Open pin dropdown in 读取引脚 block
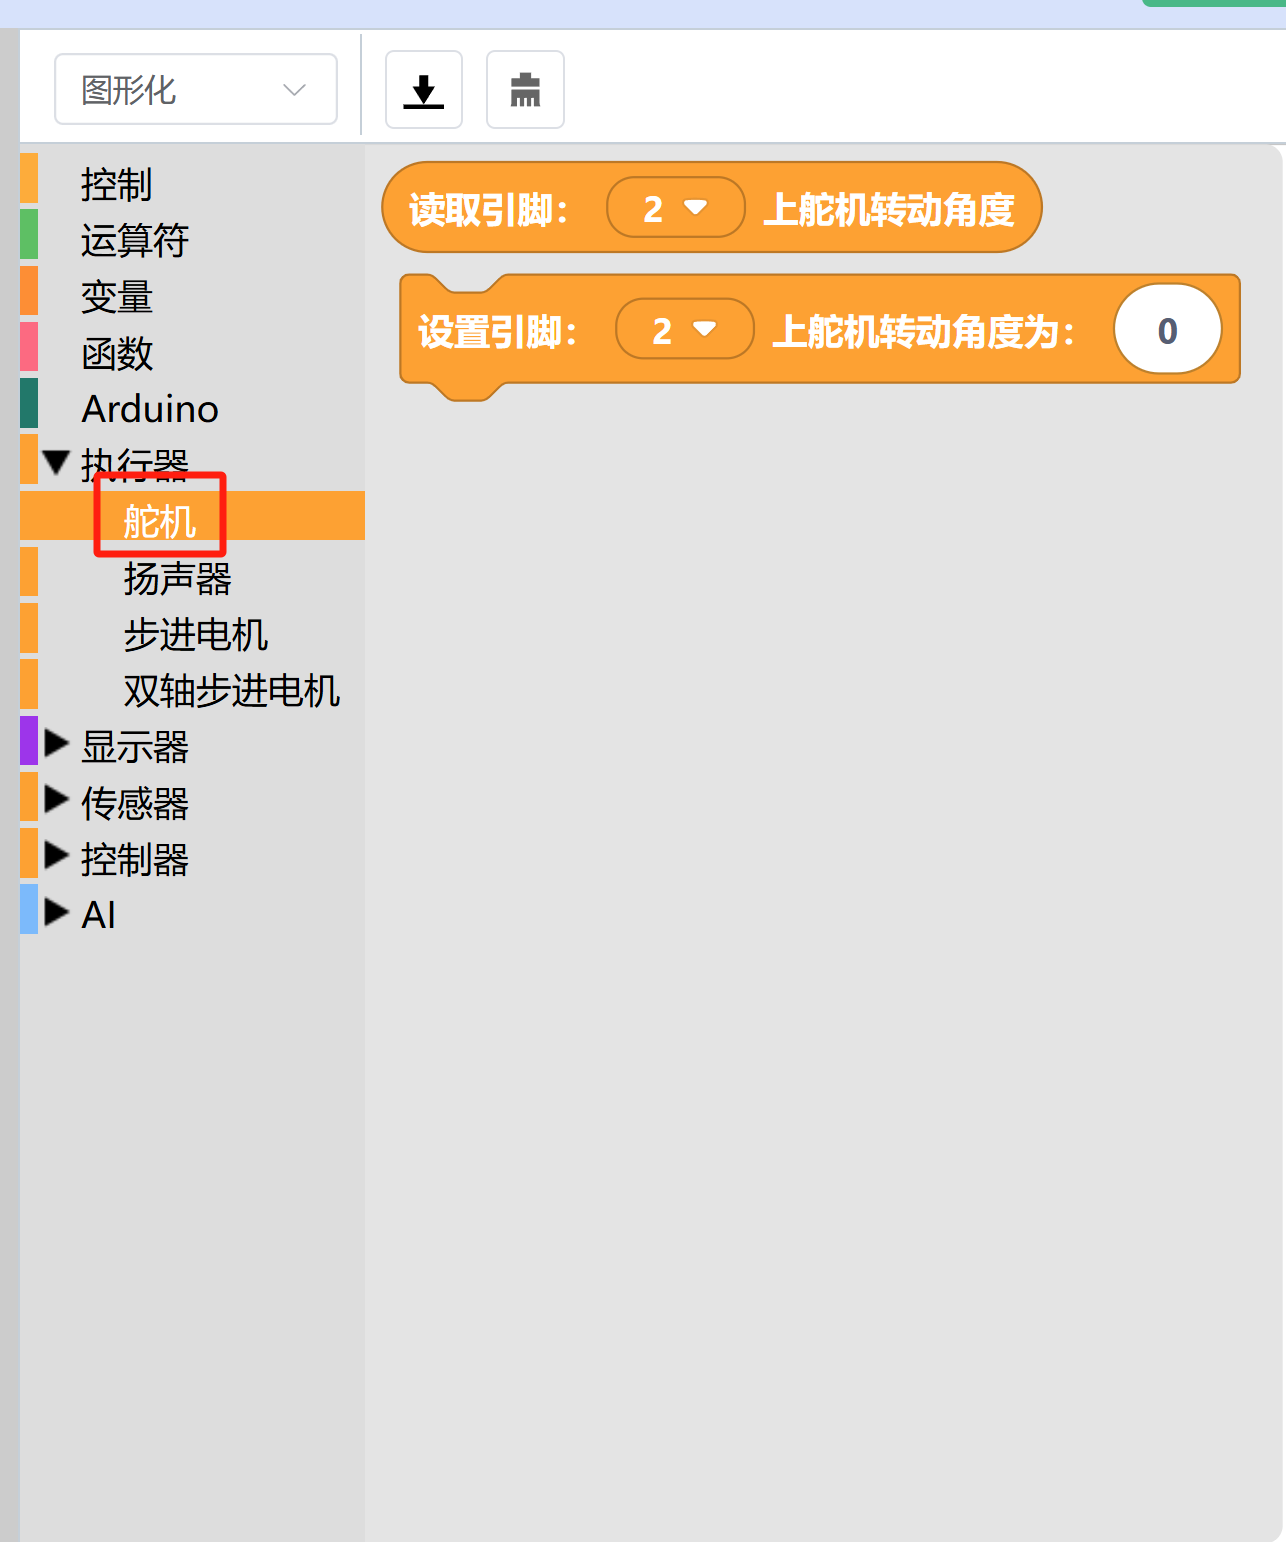This screenshot has width=1286, height=1542. [675, 208]
